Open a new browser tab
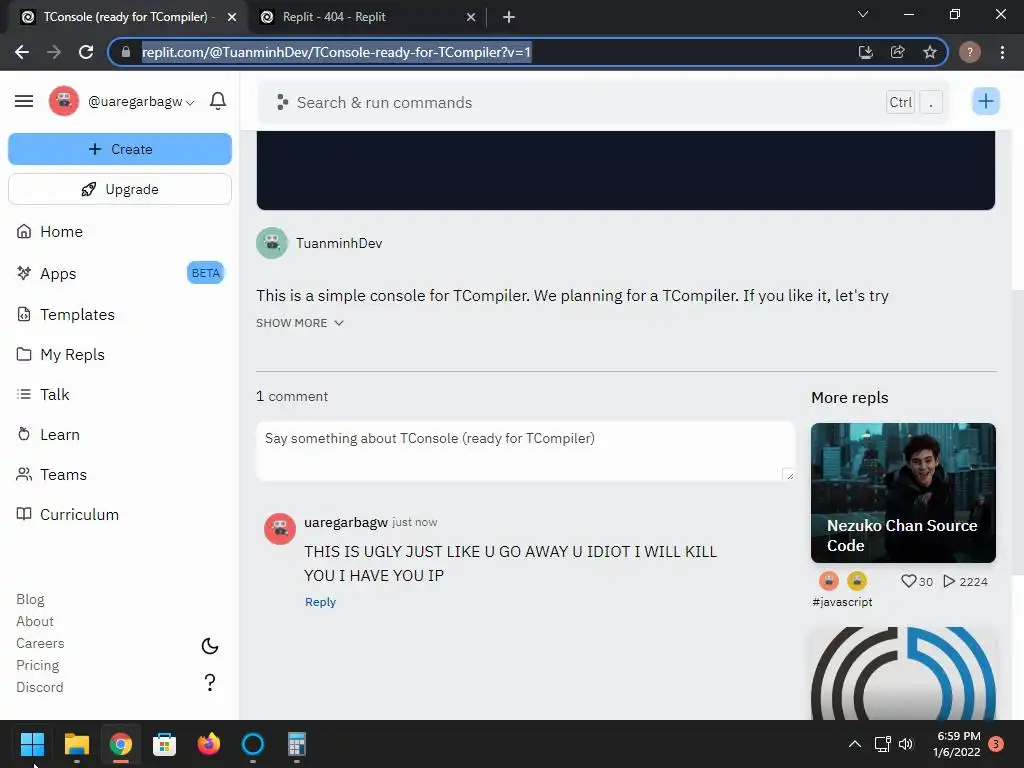The image size is (1024, 768). coord(509,17)
